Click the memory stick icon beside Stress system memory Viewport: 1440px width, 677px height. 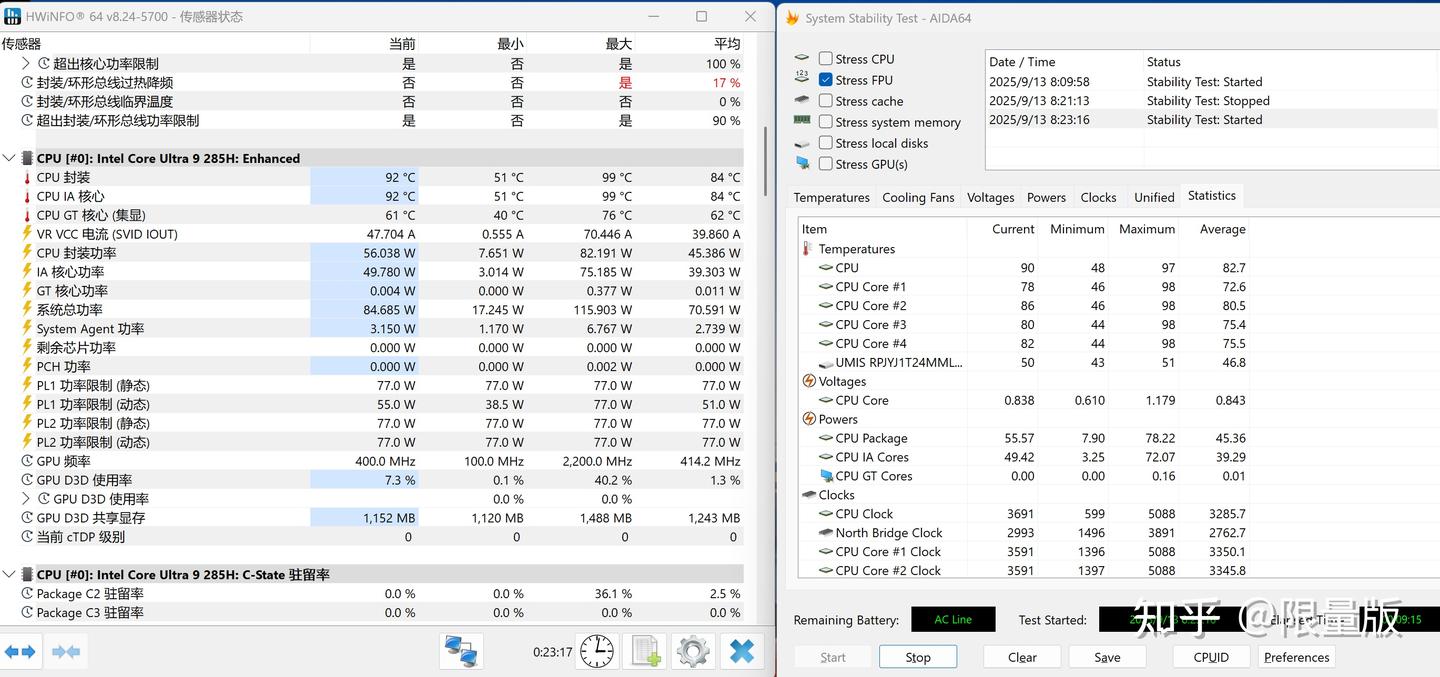[802, 120]
